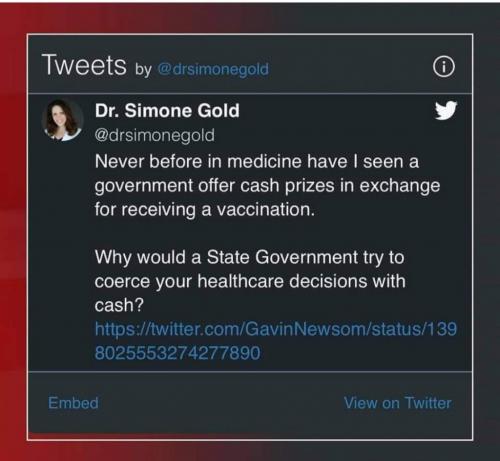Viewport: 500px width, 461px height.
Task: Click the word 'cash?' ending the tweet
Action: point(119,305)
